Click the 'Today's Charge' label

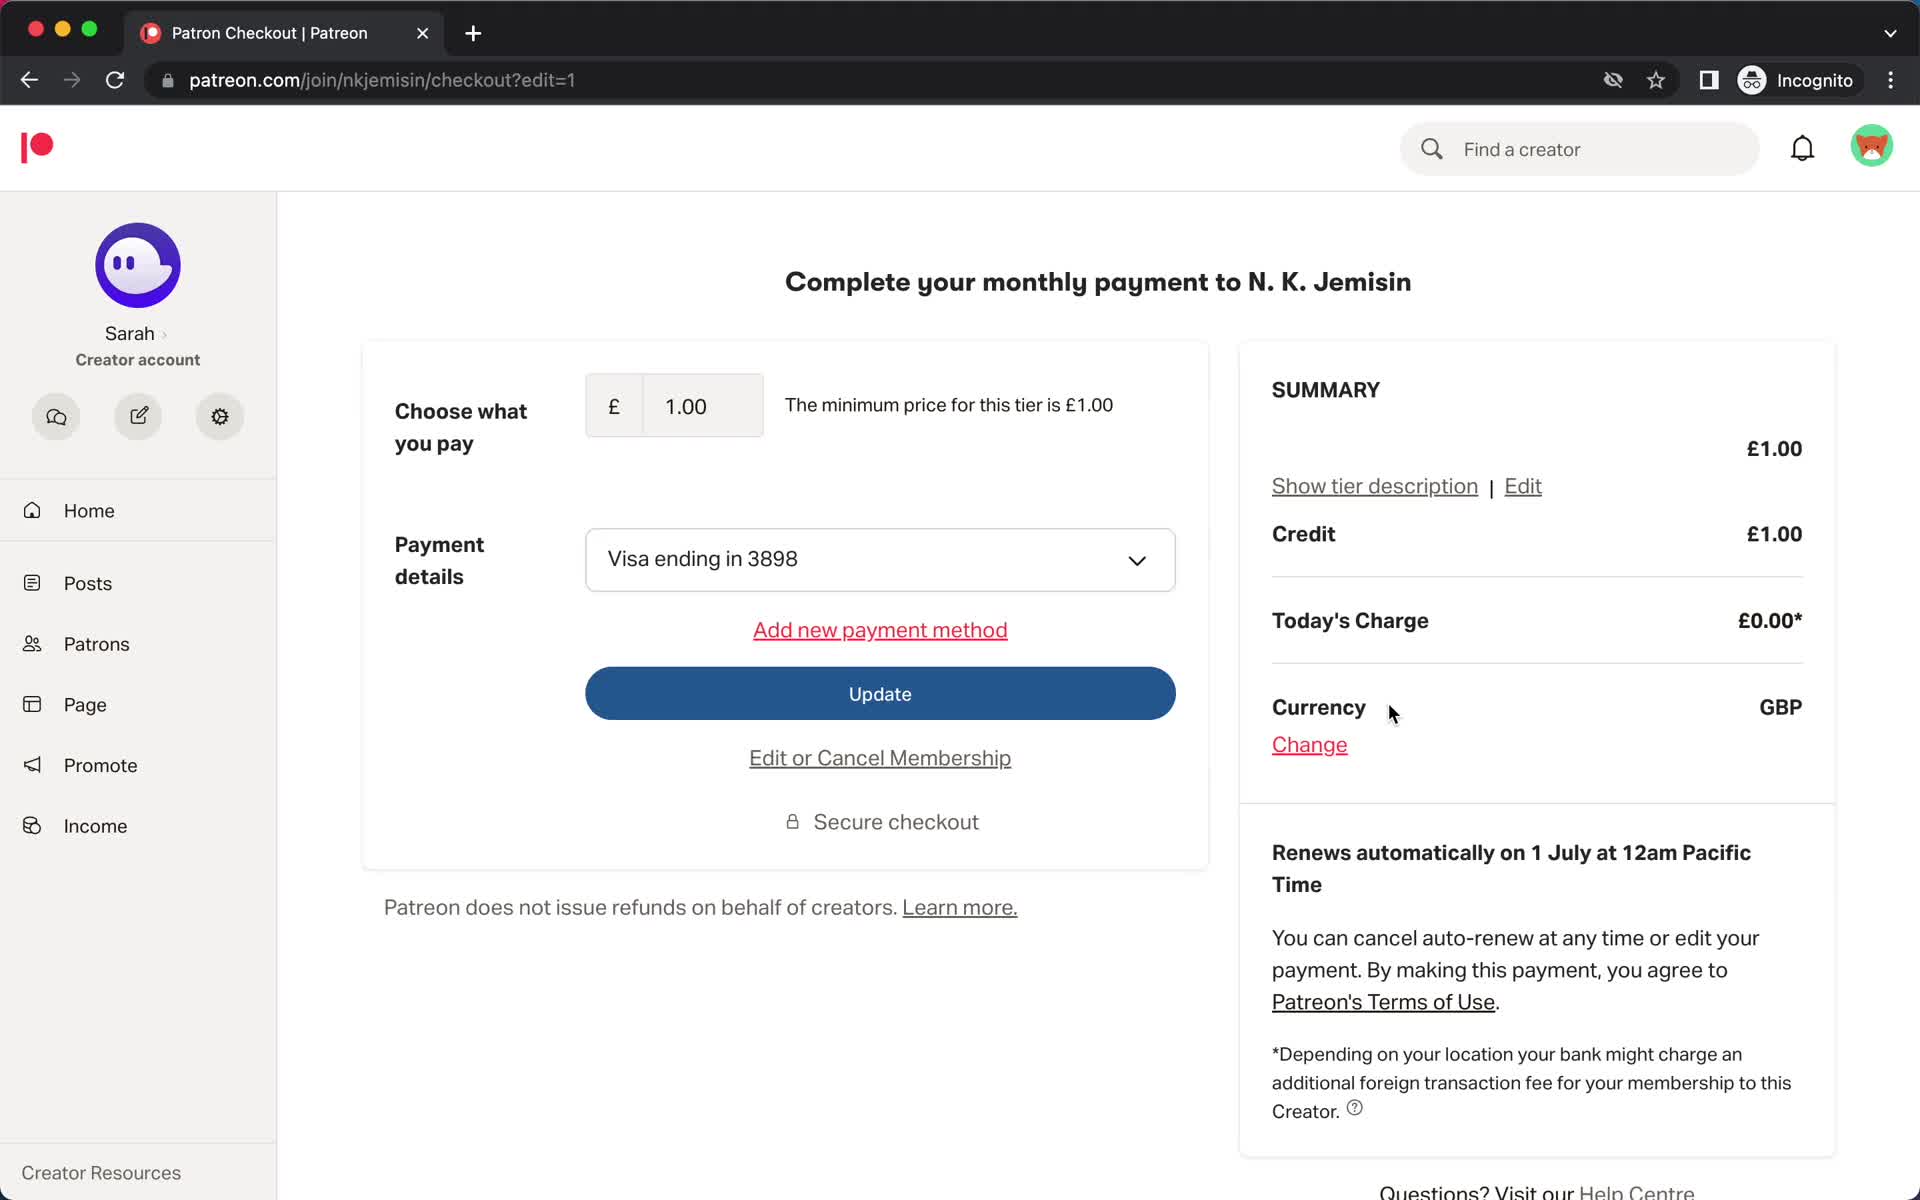[x=1350, y=621]
